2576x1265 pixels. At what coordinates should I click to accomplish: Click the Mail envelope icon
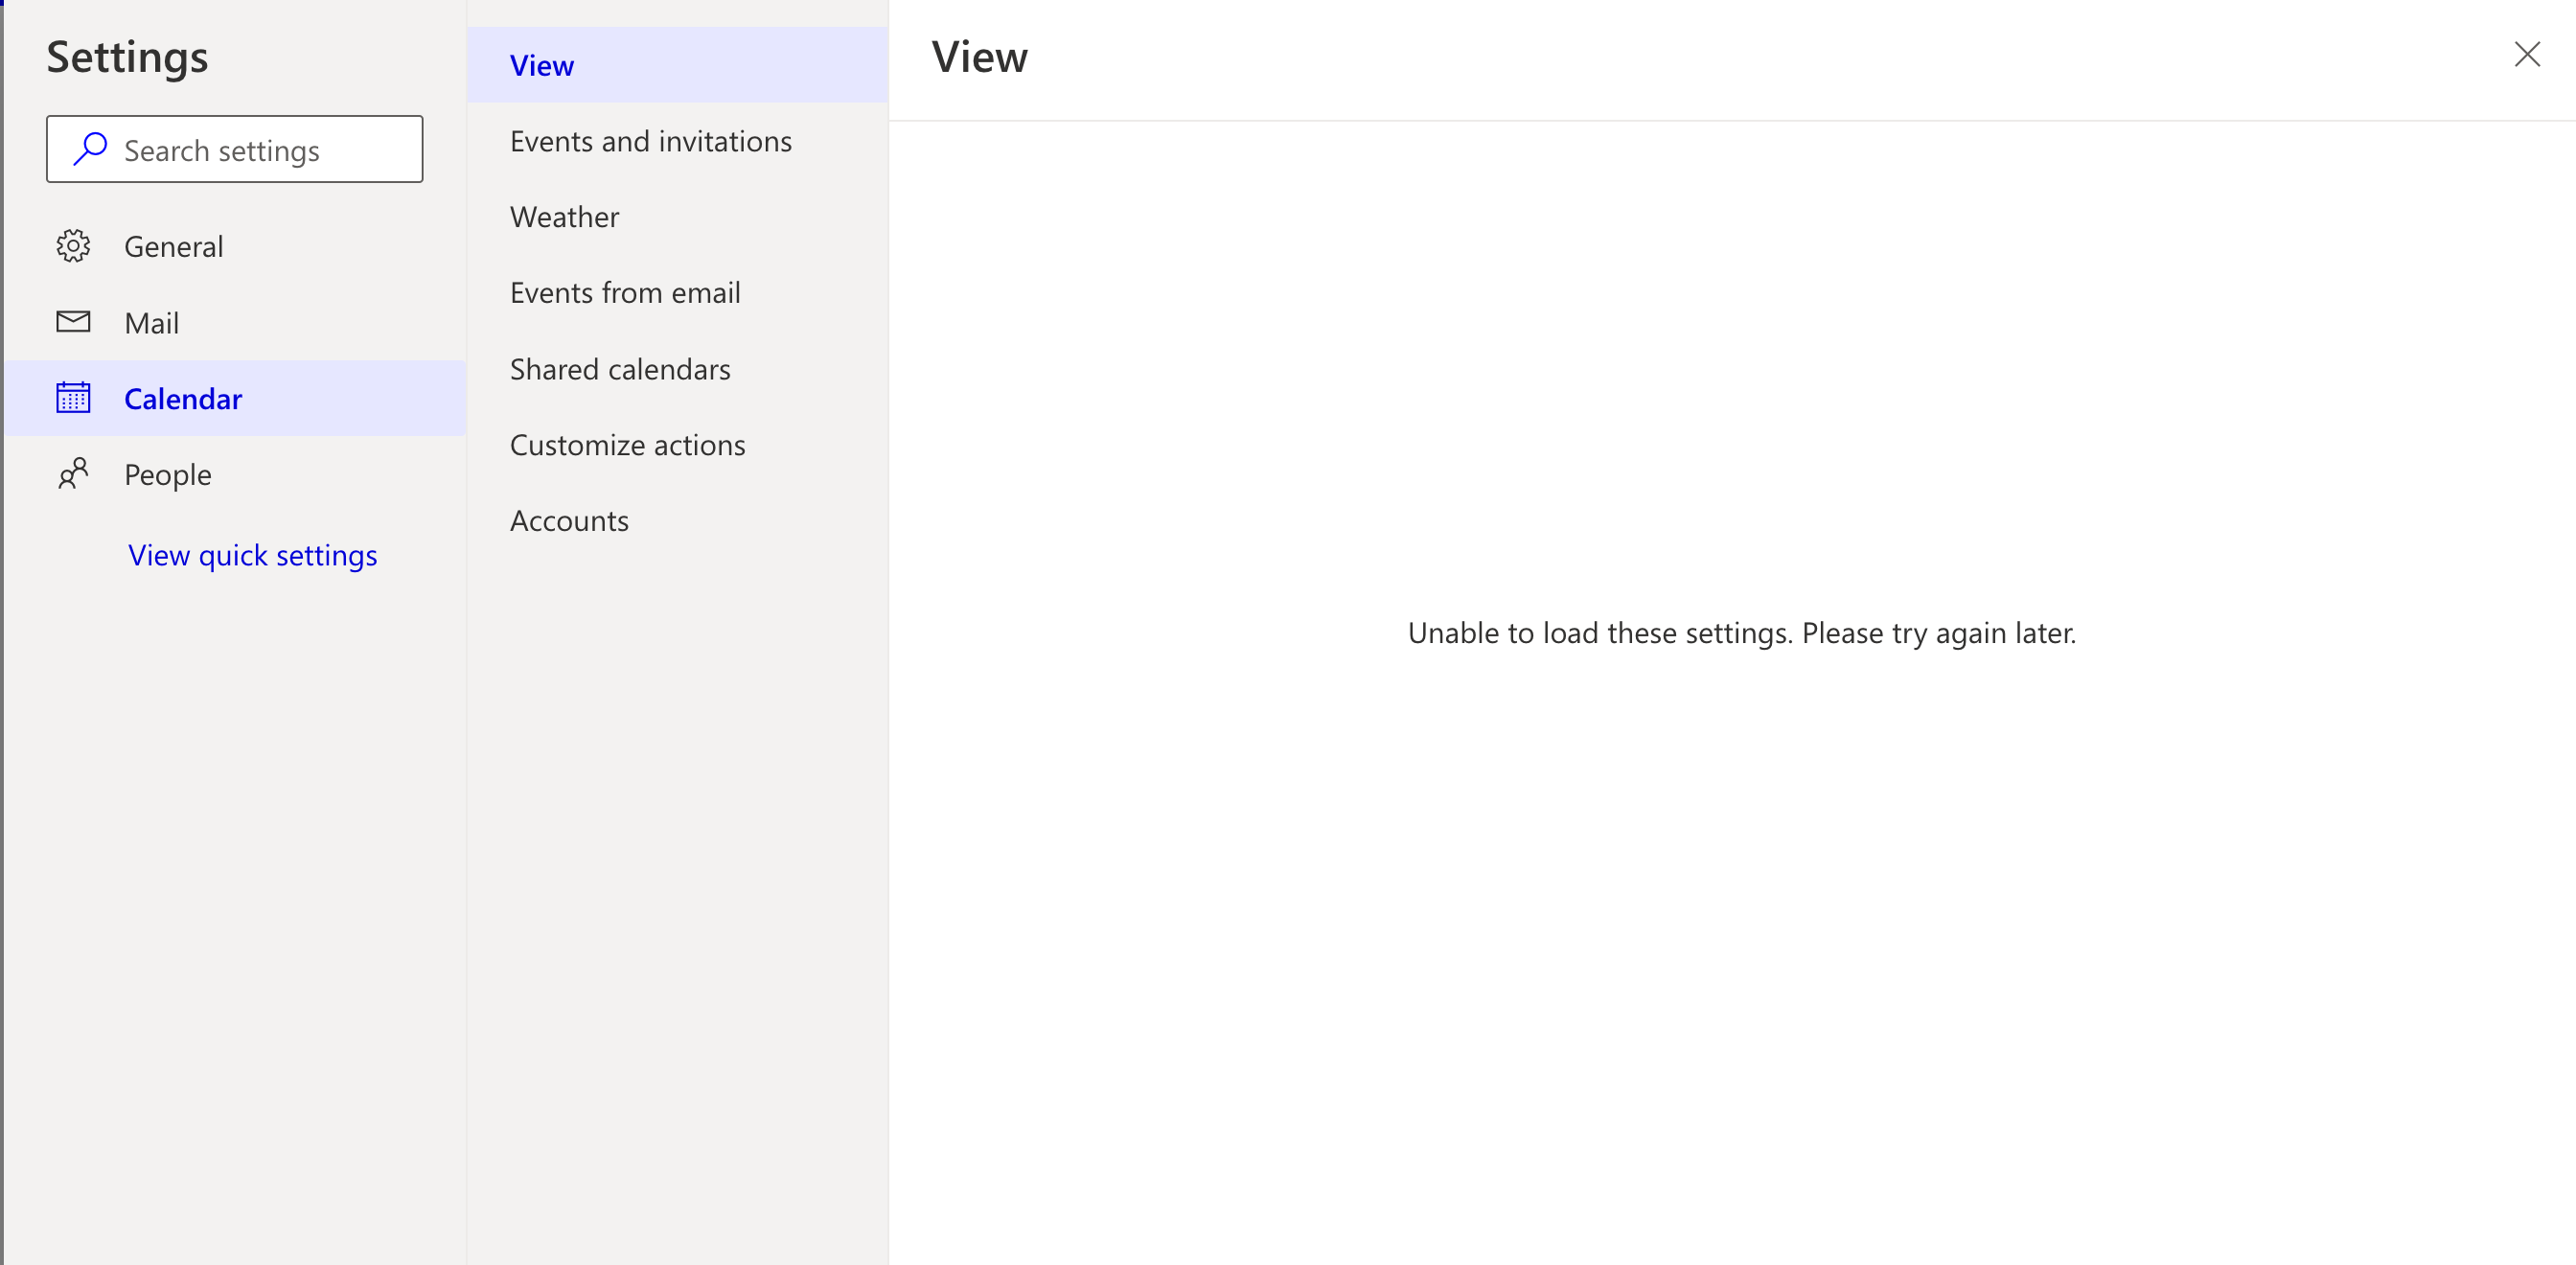[73, 322]
